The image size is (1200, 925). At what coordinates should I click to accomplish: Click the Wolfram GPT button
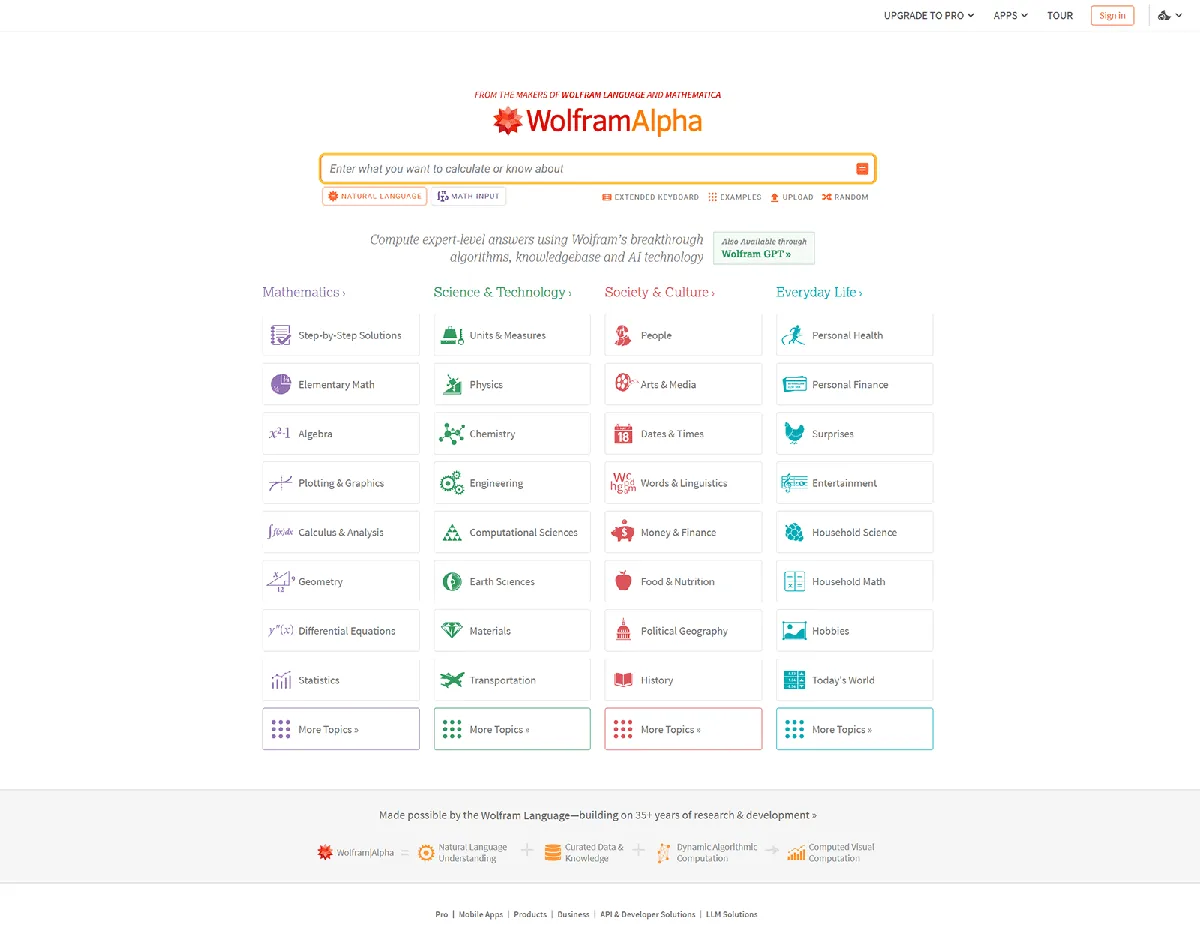764,248
